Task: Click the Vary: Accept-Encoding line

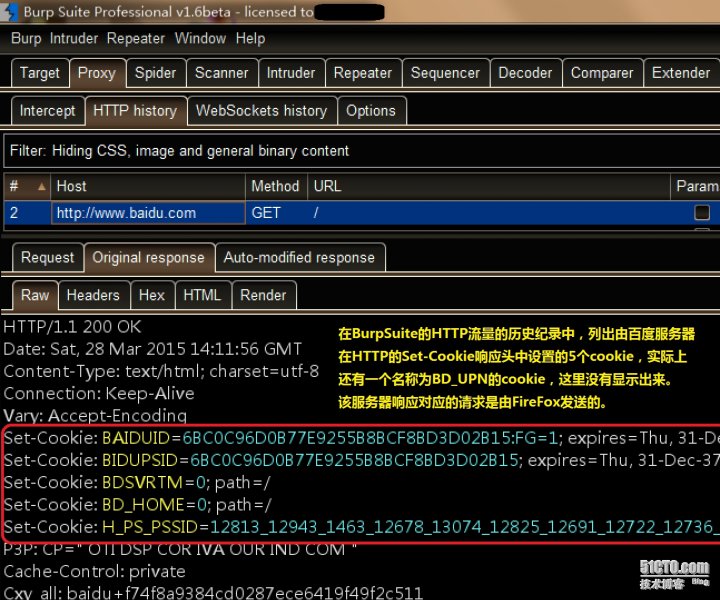Action: tap(95, 415)
